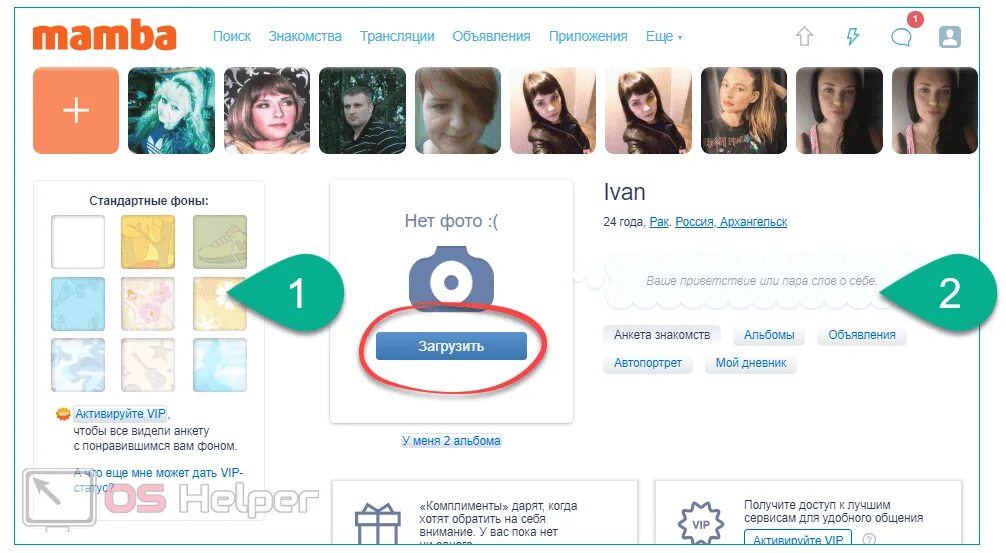The width and height of the screenshot is (1006, 553).
Task: Click the blue Загрузить button
Action: click(451, 346)
